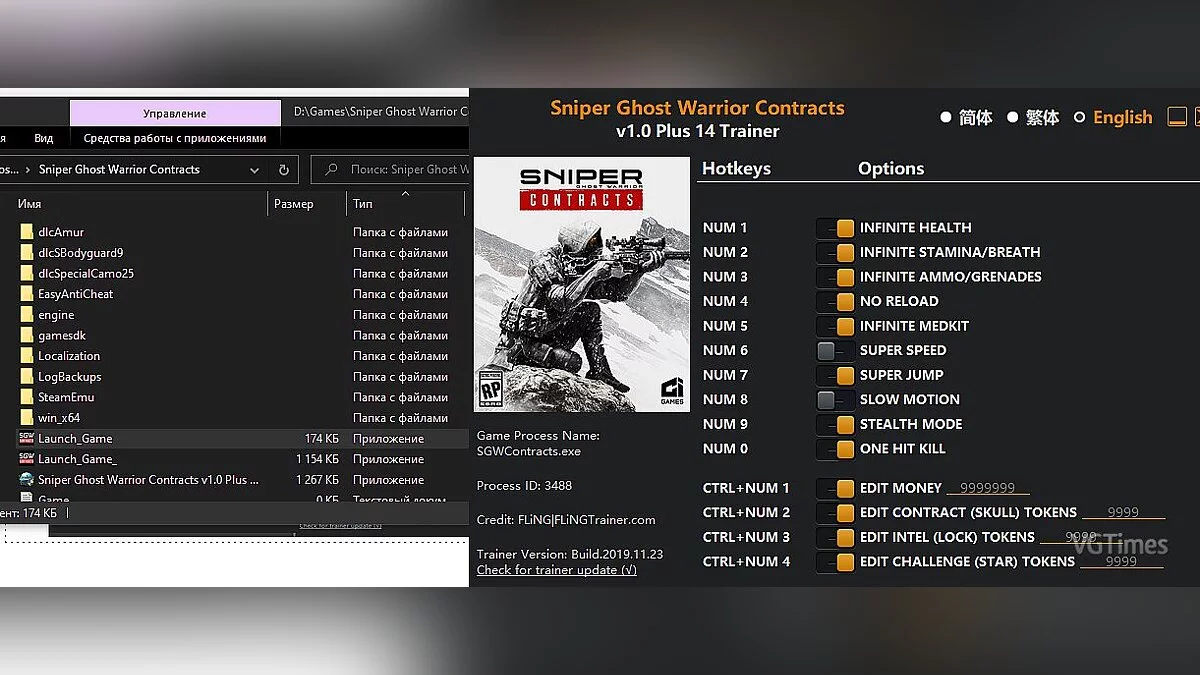Select the 简体 language radio button
This screenshot has height=675, width=1200.
coord(946,117)
